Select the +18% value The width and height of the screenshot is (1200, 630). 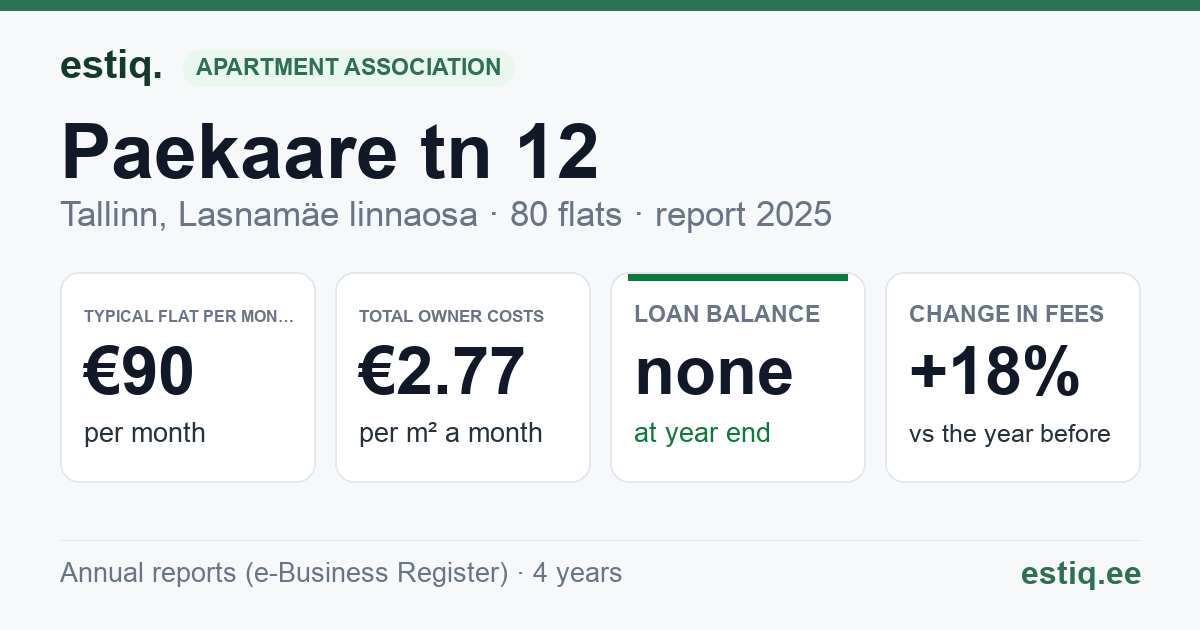[x=995, y=372]
